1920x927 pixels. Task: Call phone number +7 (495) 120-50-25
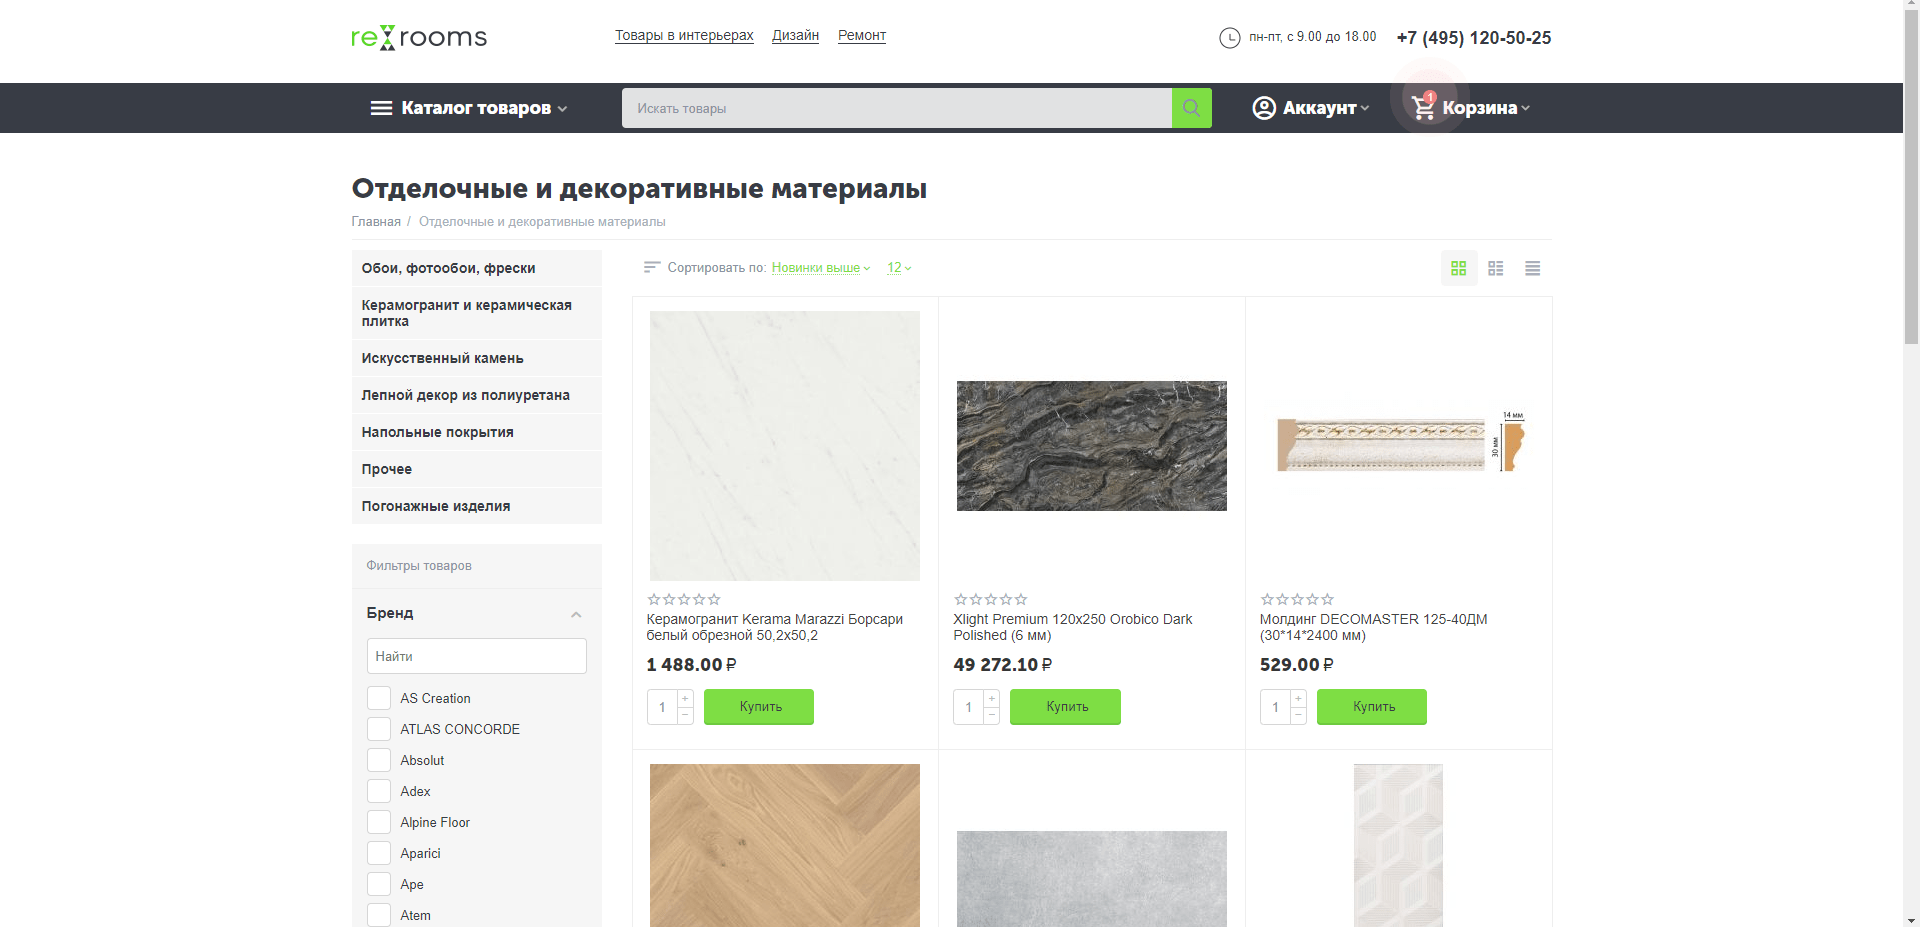[x=1474, y=38]
